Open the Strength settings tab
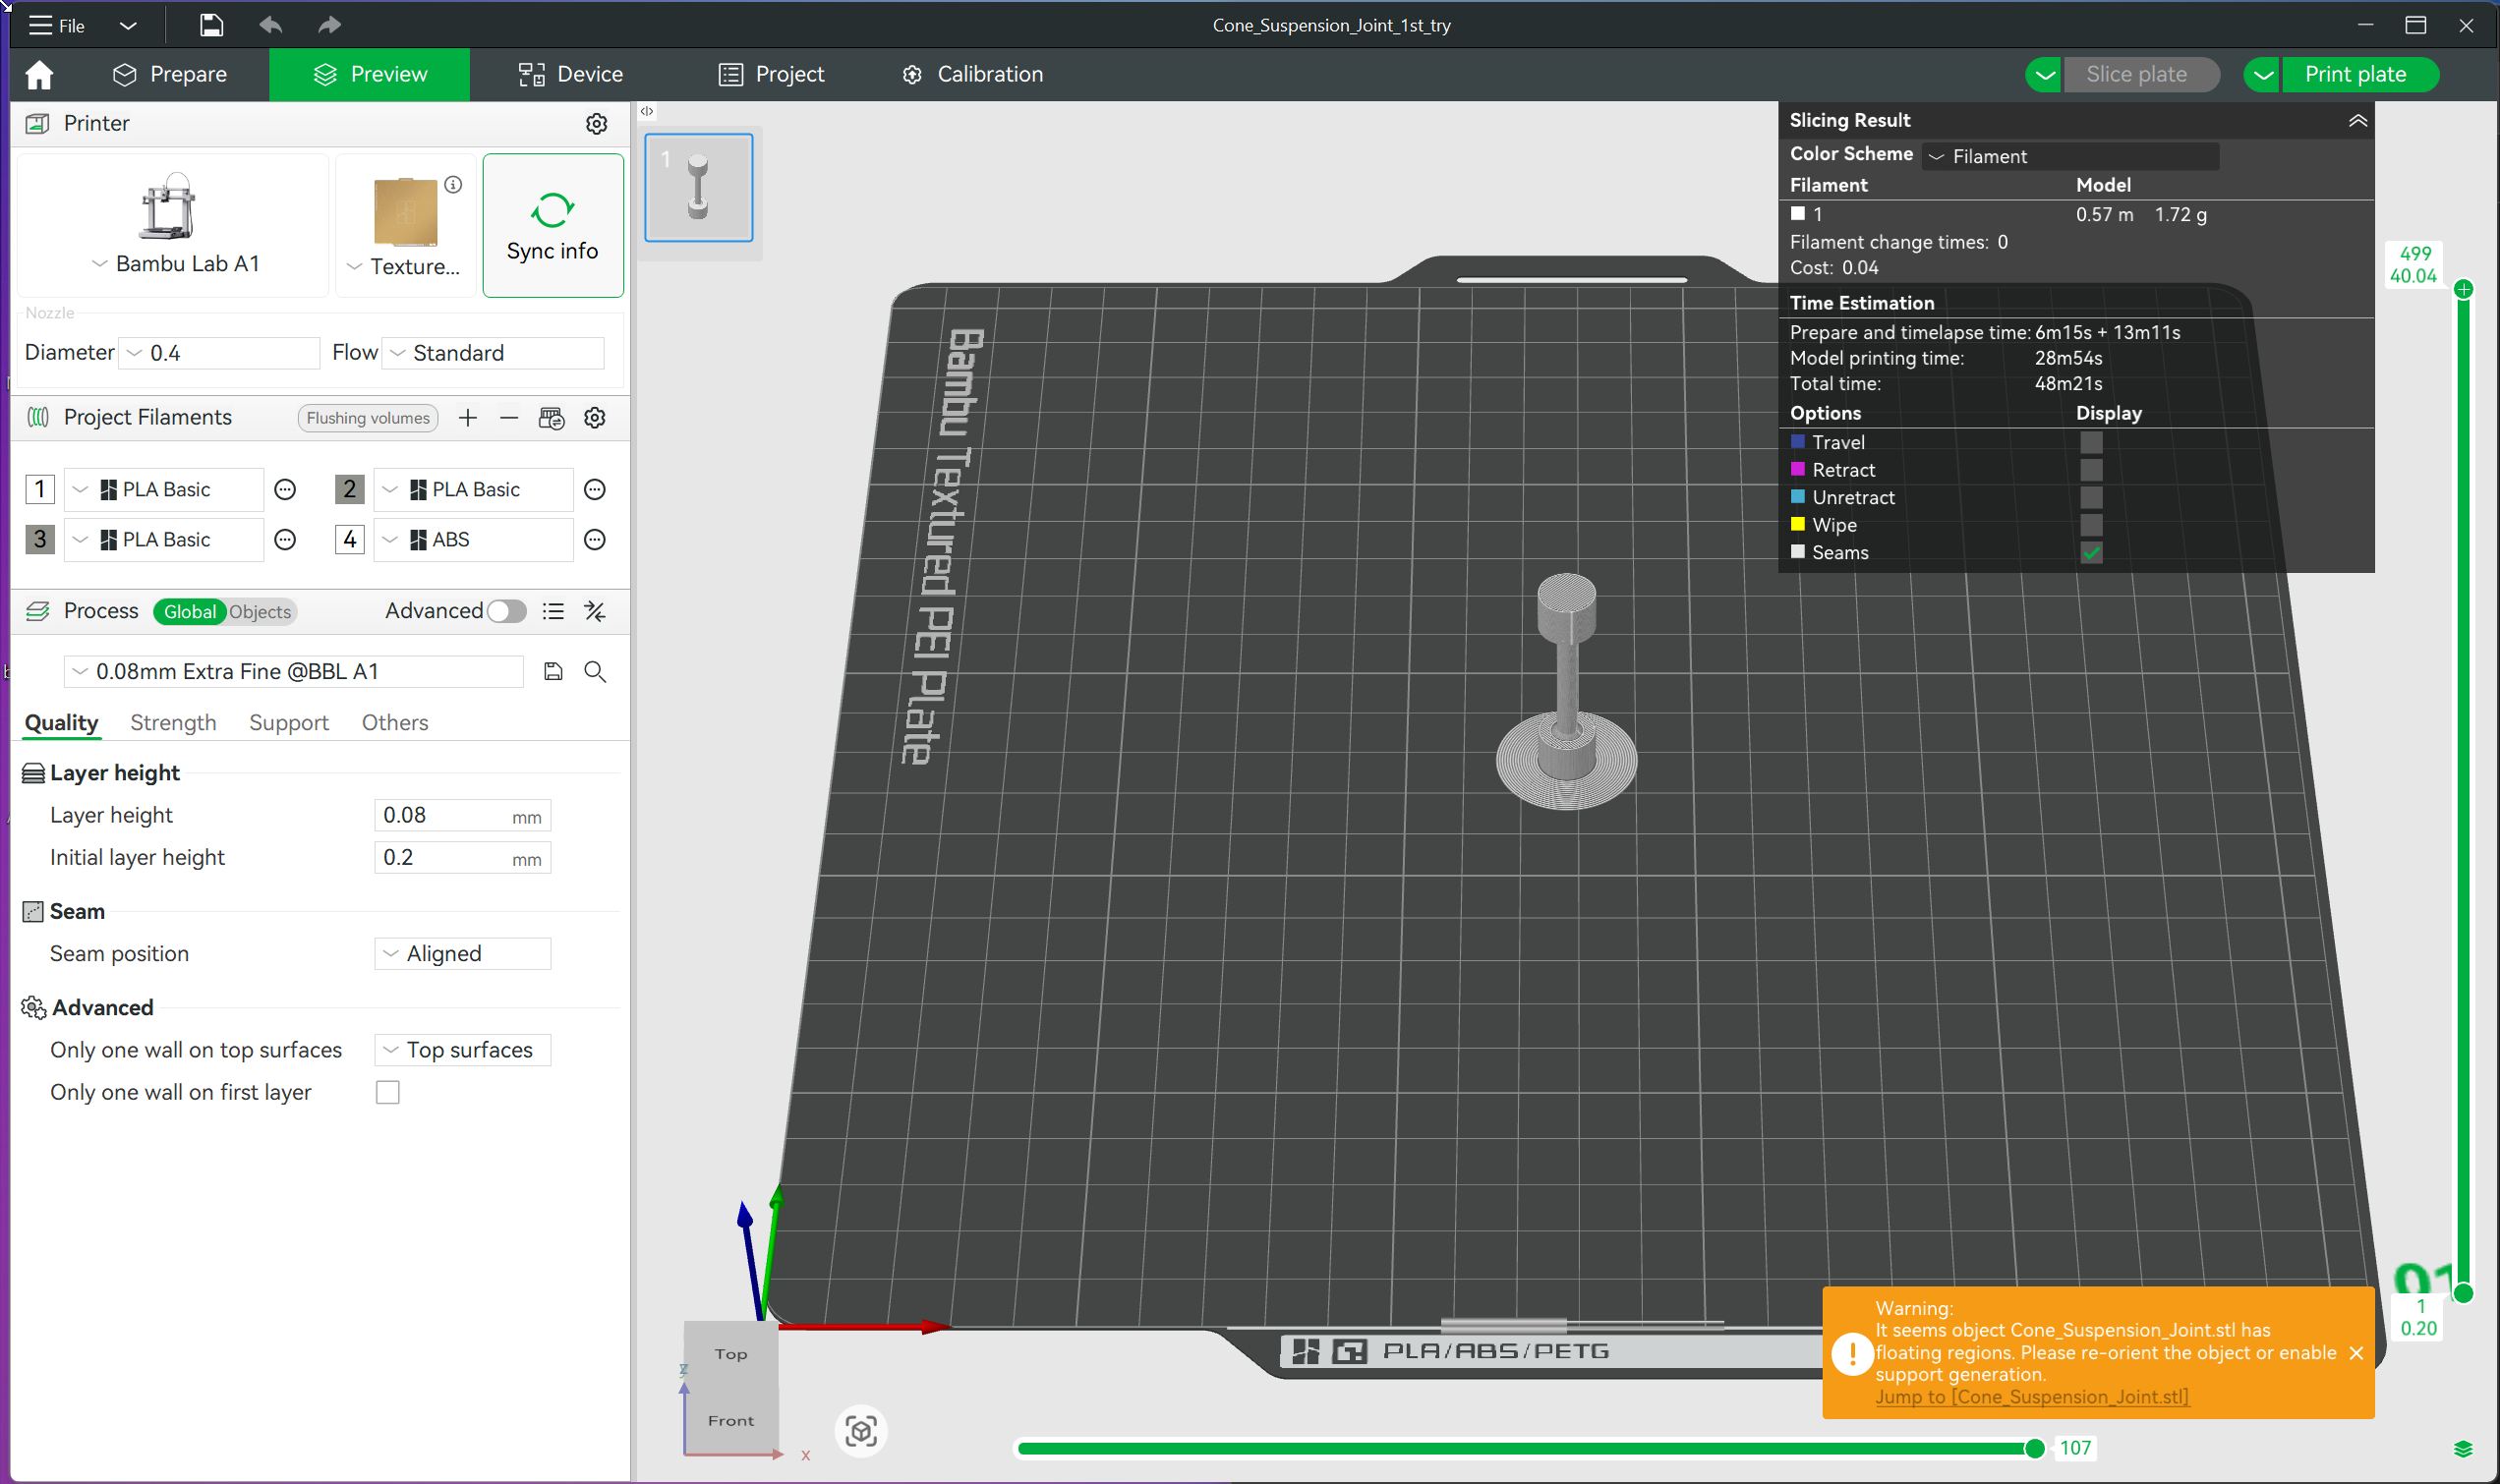The width and height of the screenshot is (2500, 1484). [x=173, y=723]
